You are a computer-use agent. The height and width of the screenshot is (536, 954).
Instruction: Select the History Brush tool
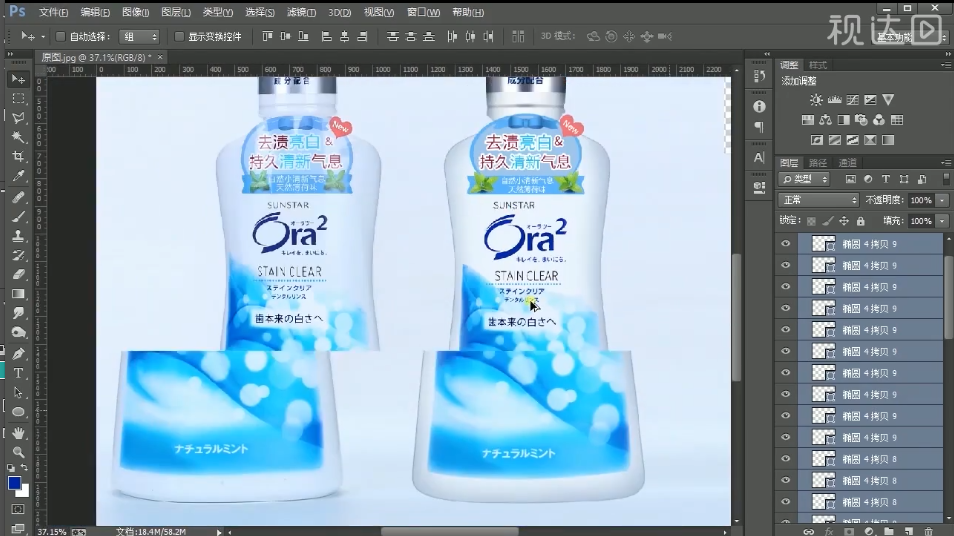(18, 256)
